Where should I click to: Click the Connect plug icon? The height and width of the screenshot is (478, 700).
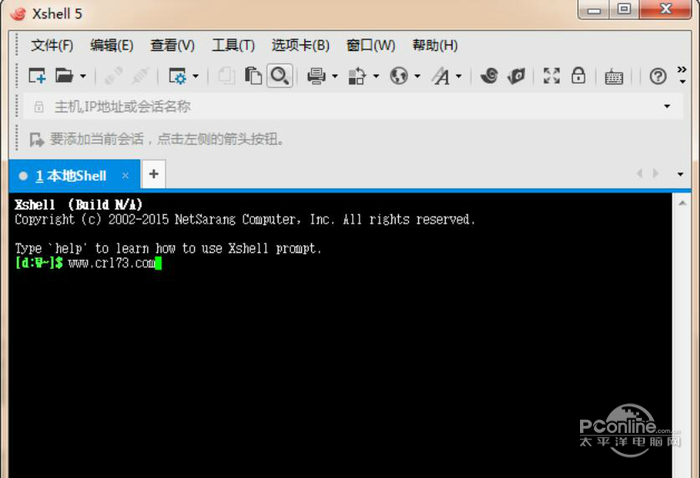tap(113, 76)
